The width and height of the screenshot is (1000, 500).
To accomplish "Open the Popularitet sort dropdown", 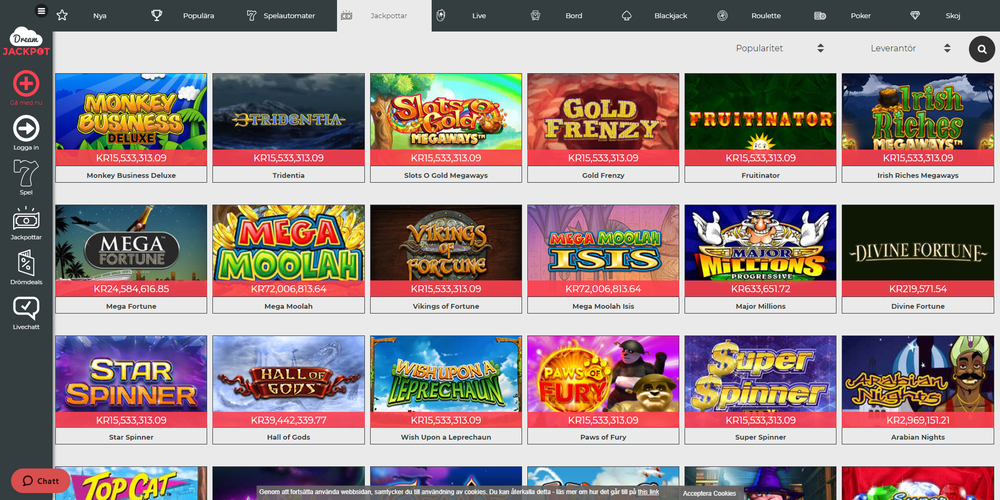I will [x=779, y=48].
